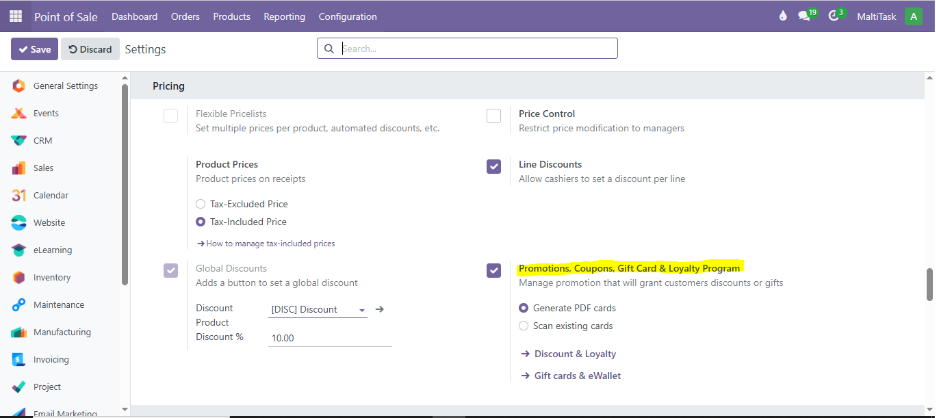Viewport: 936px width, 418px height.
Task: Open the activities clock icon
Action: (835, 17)
